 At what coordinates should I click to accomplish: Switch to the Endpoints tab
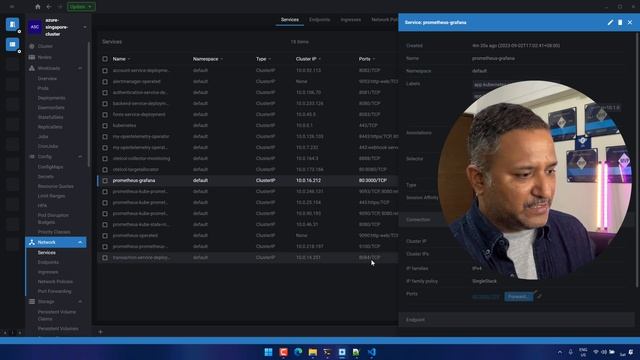[319, 20]
